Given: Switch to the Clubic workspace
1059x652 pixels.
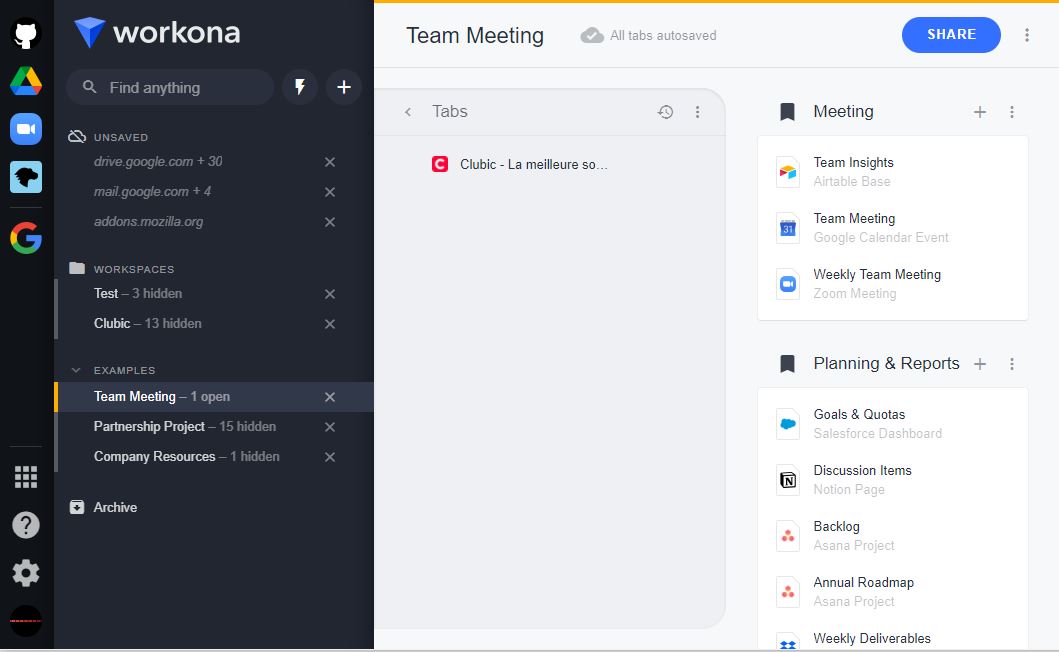Looking at the screenshot, I should 148,323.
